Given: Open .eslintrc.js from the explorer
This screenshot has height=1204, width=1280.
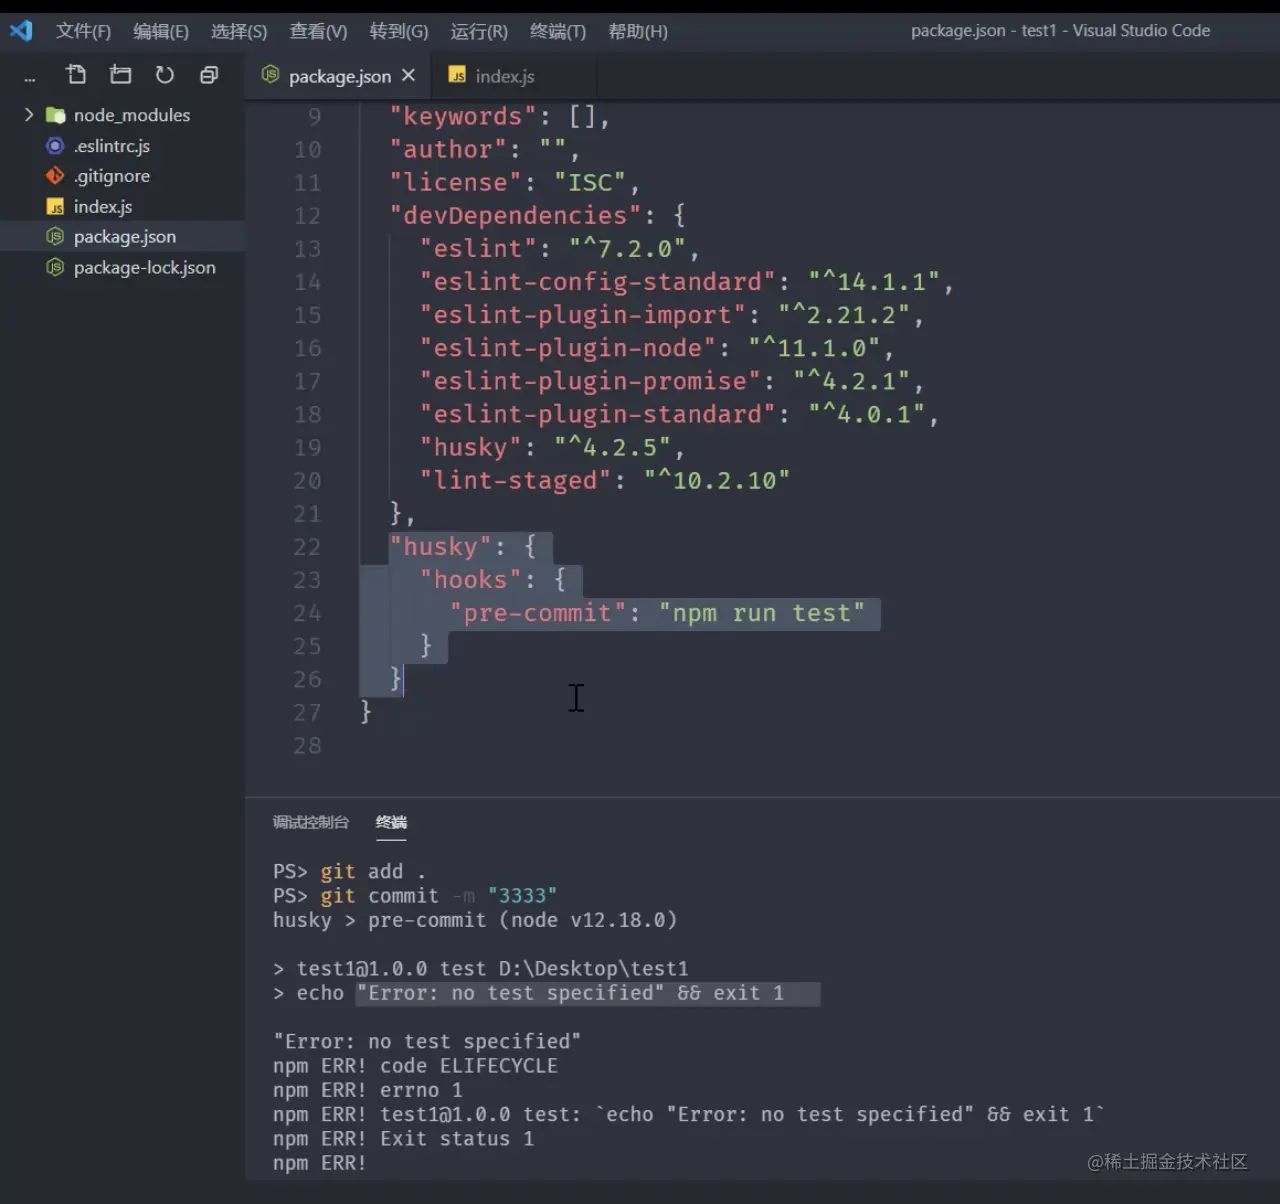Looking at the screenshot, I should 112,146.
